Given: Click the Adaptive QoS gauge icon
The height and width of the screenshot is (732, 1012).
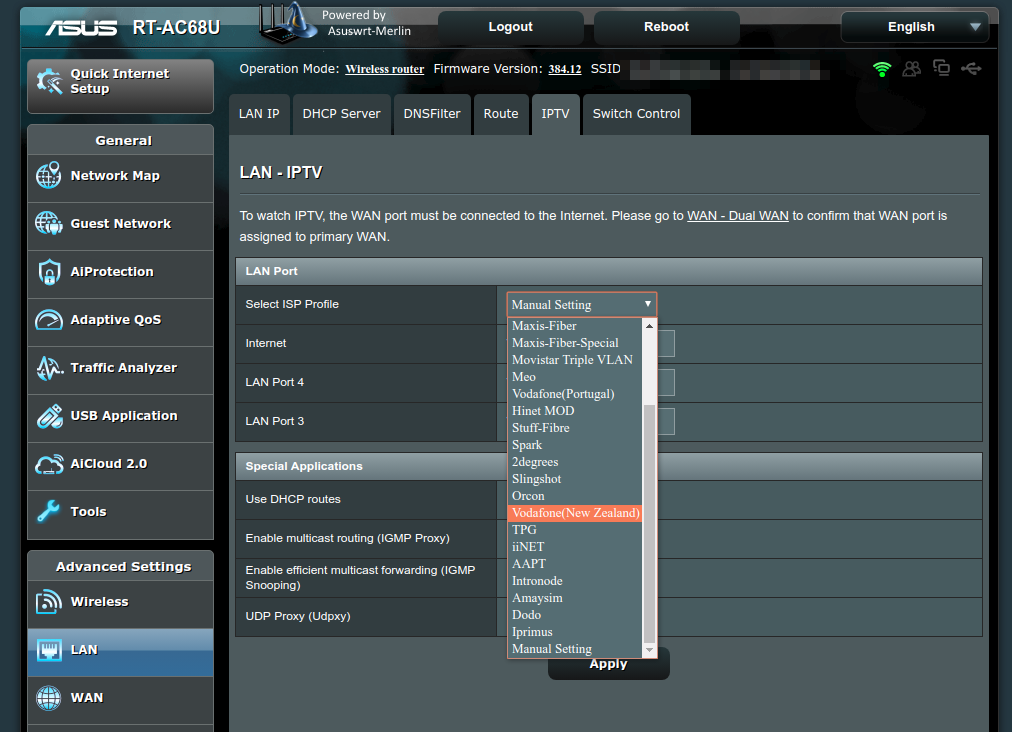Looking at the screenshot, I should [48, 320].
